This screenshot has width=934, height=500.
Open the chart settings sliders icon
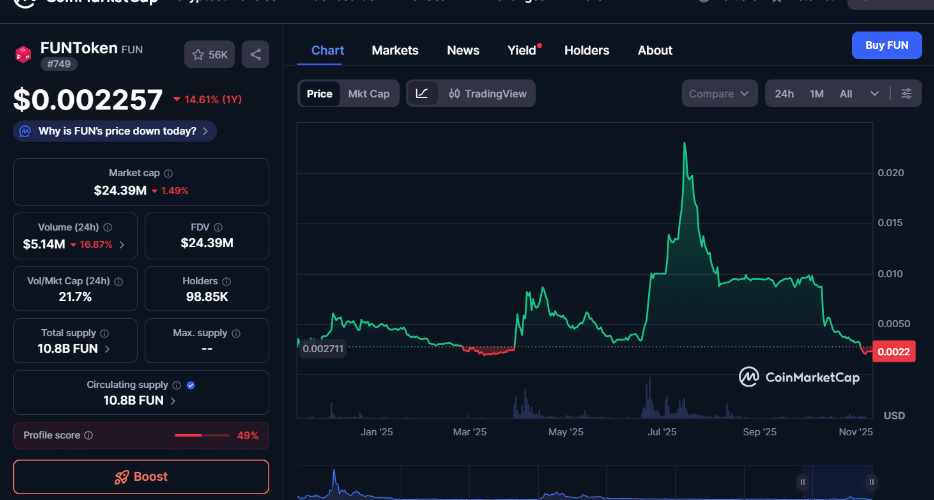(906, 94)
